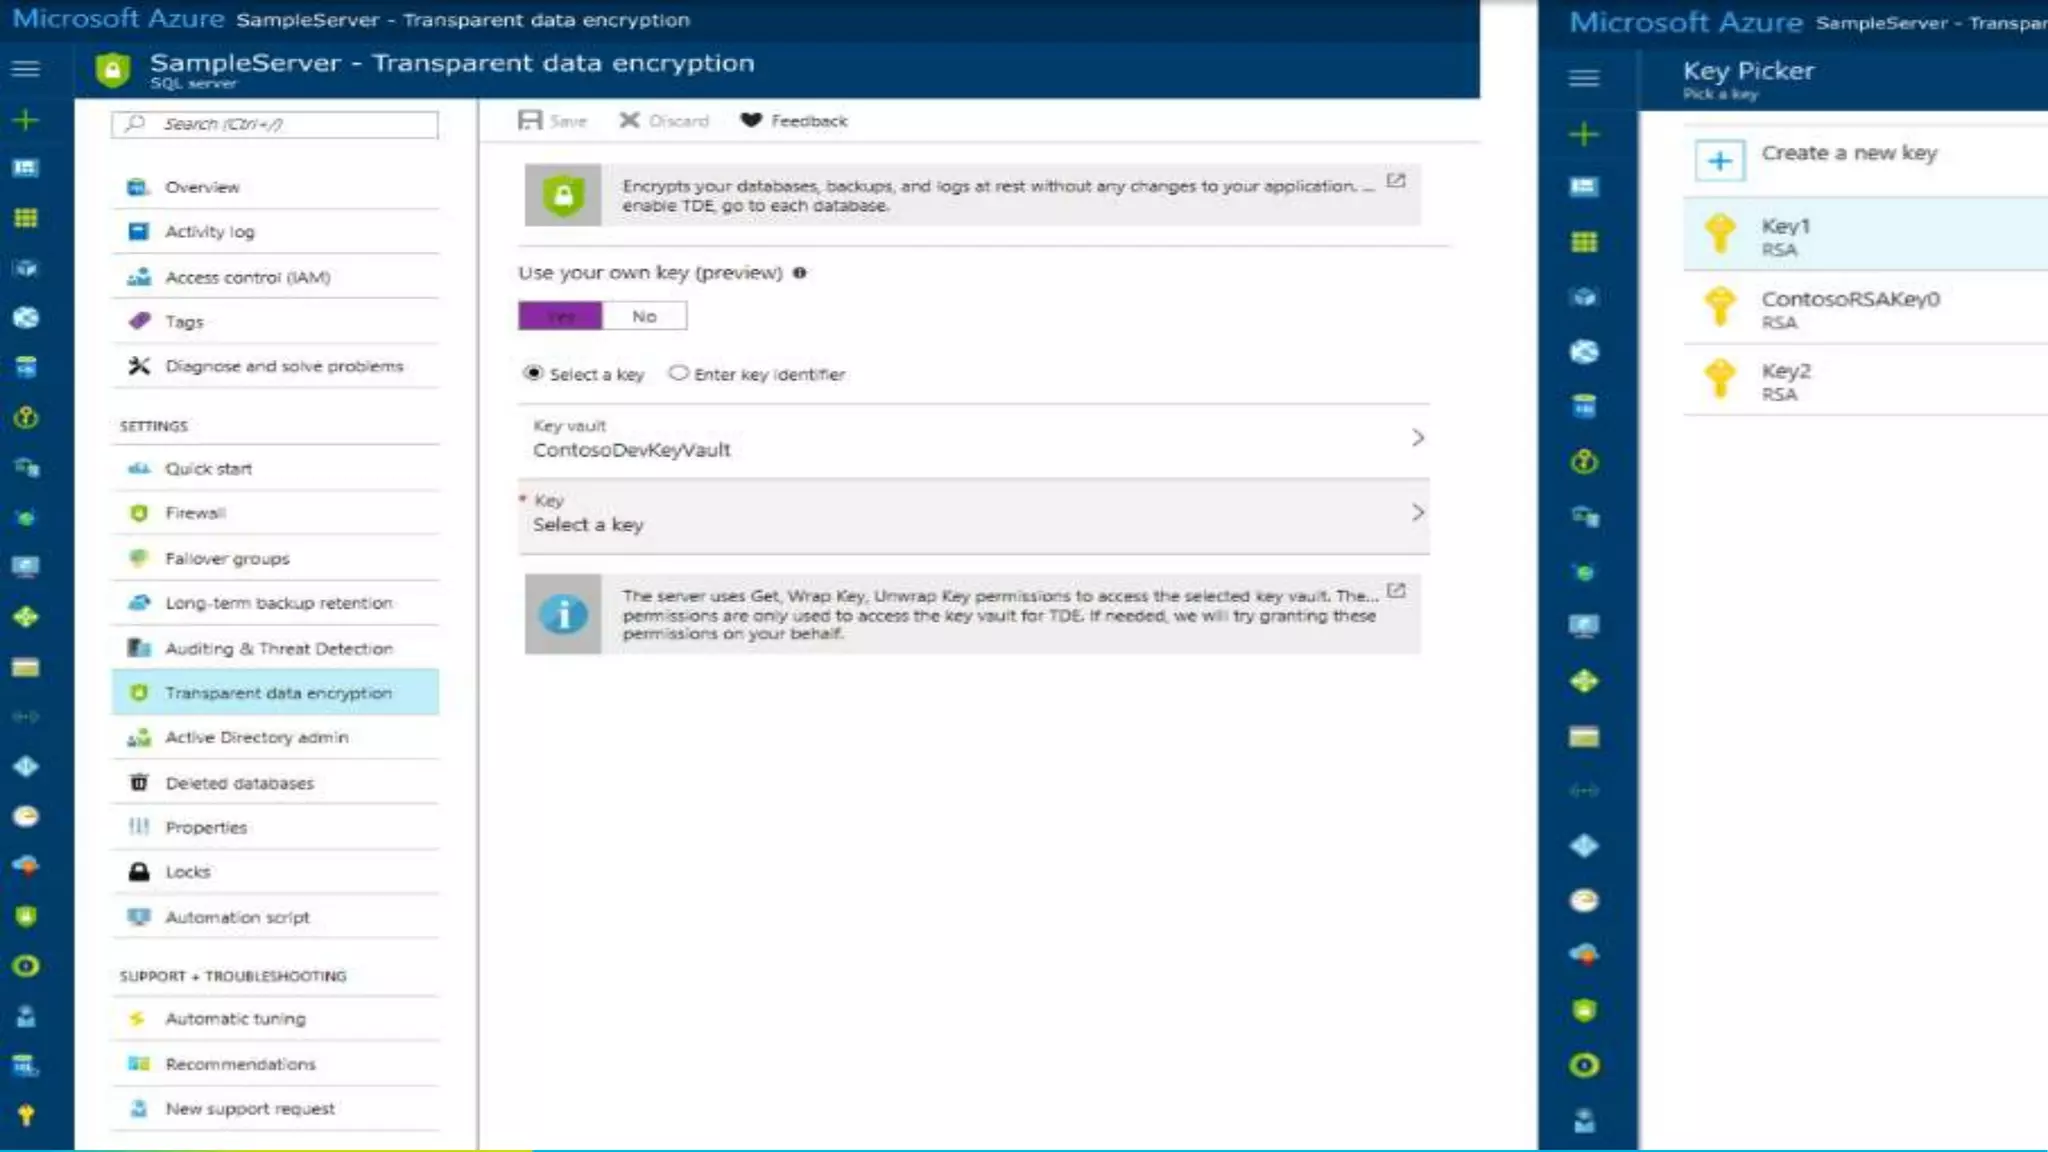Viewport: 2048px width, 1152px height.
Task: Click the green plus icon in left sidebar
Action: point(26,120)
